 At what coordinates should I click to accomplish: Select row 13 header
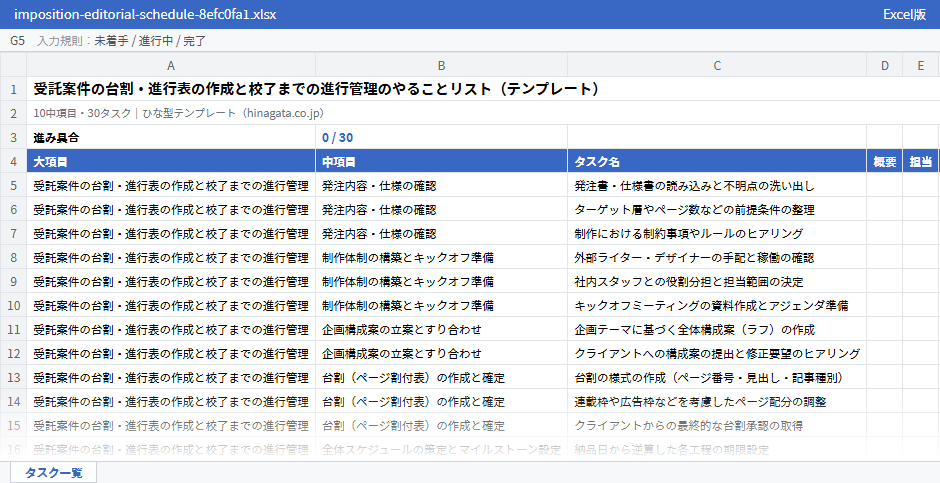[x=13, y=378]
